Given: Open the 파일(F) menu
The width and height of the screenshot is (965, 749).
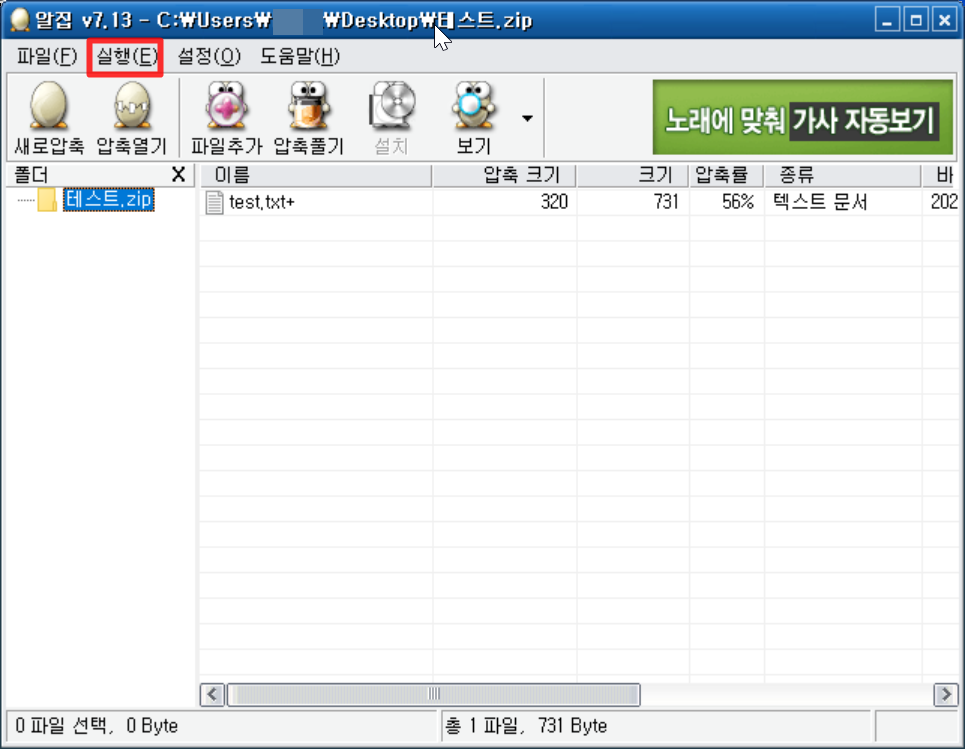Looking at the screenshot, I should (47, 57).
